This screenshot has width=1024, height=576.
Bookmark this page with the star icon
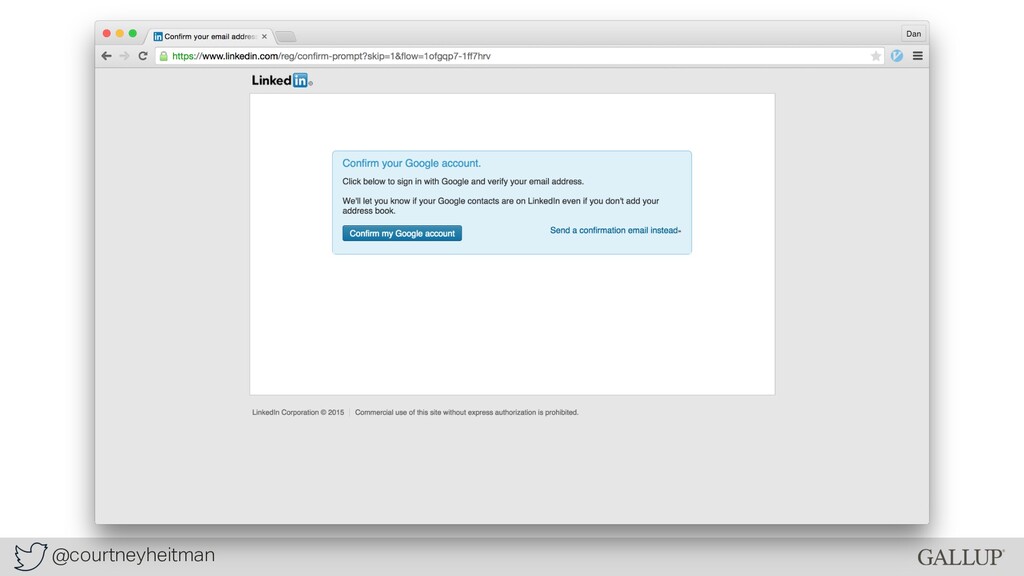[x=876, y=56]
